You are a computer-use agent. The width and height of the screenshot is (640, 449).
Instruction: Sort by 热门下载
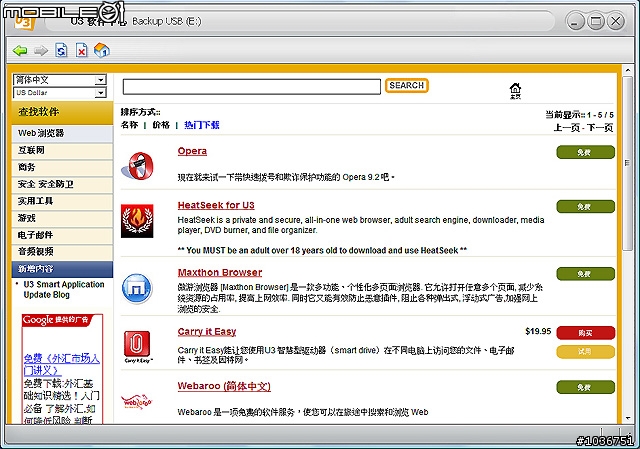(202, 125)
